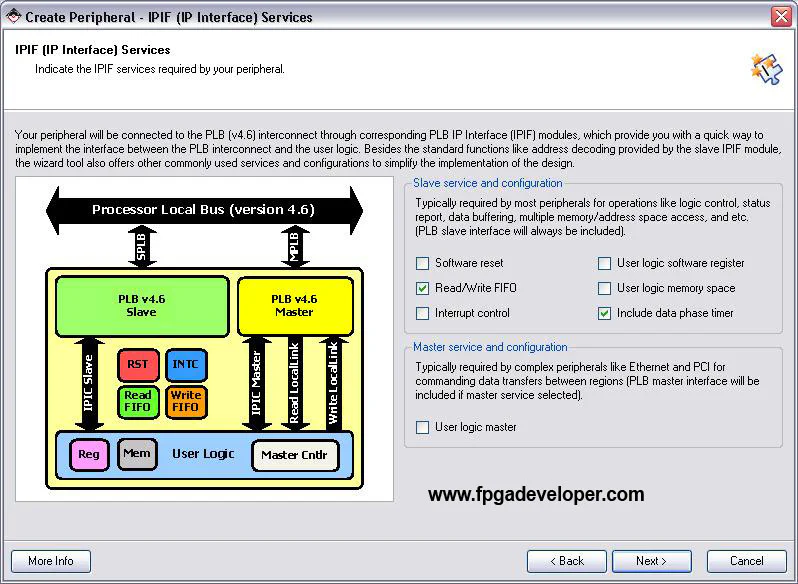798x584 pixels.
Task: Enable the Software reset checkbox
Action: 423,264
